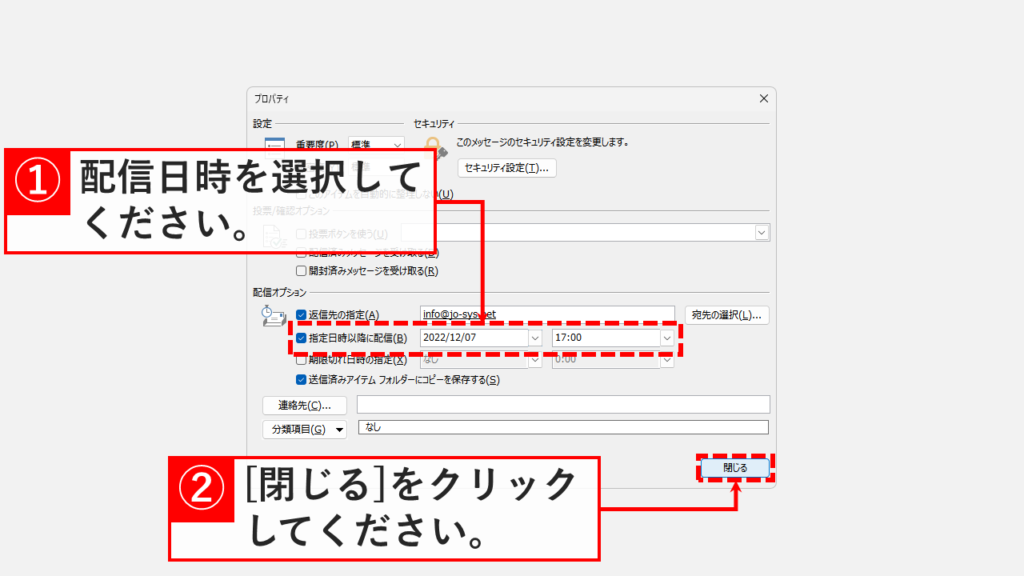The image size is (1024, 576).
Task: Click the security key lock icon
Action: pos(434,148)
